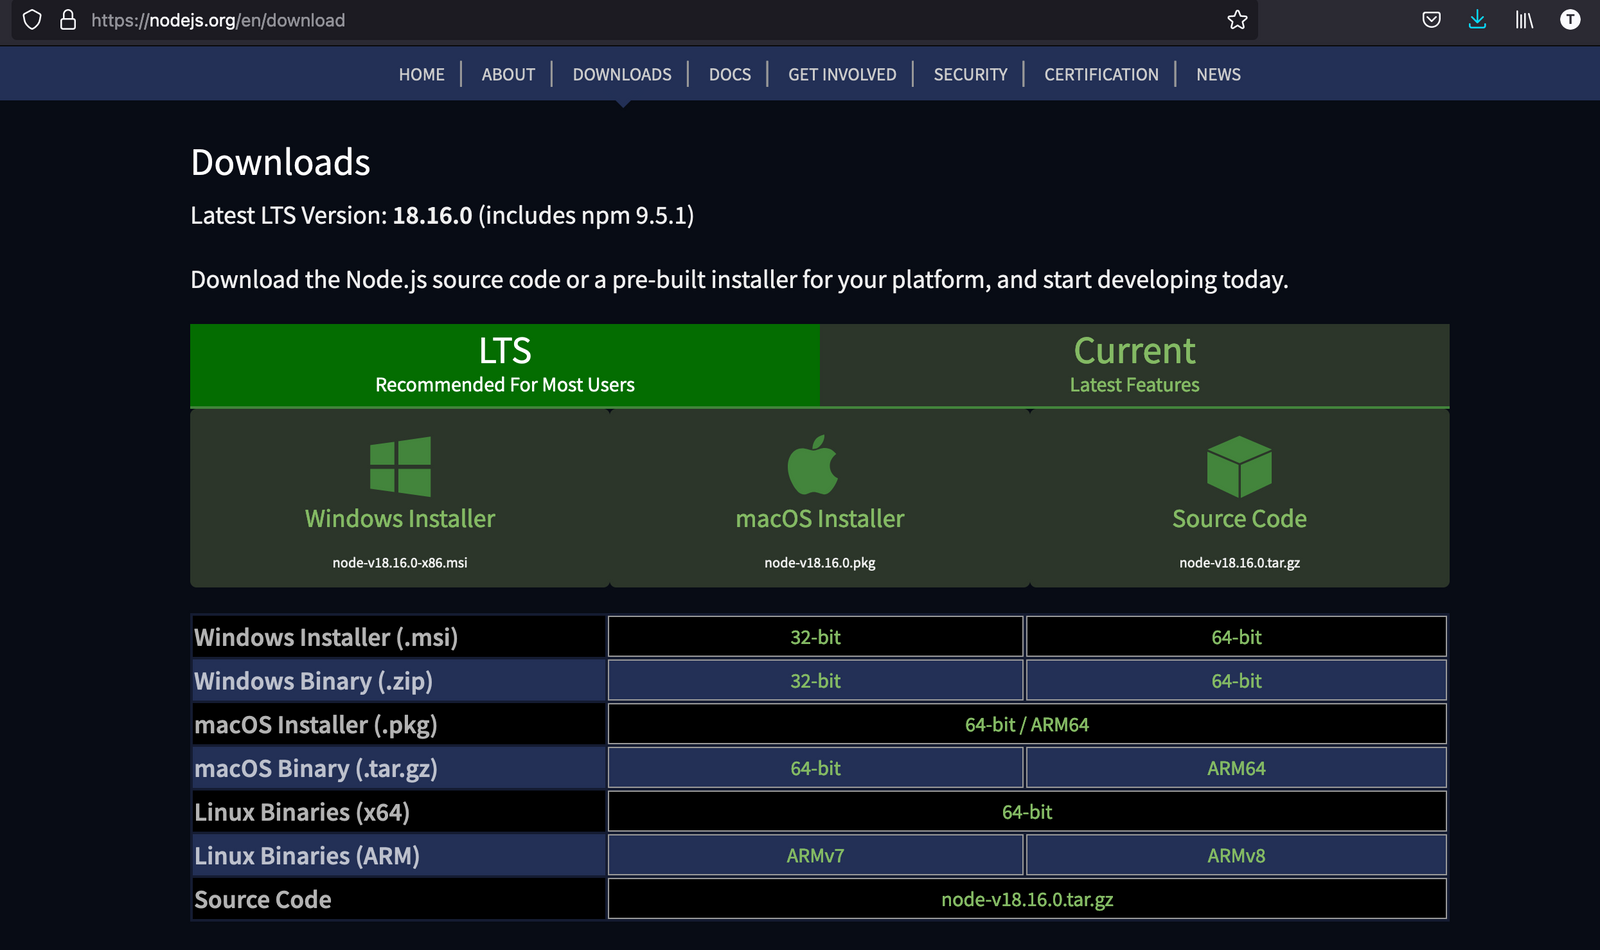Switch from LTS to Current release channel

click(x=1134, y=365)
